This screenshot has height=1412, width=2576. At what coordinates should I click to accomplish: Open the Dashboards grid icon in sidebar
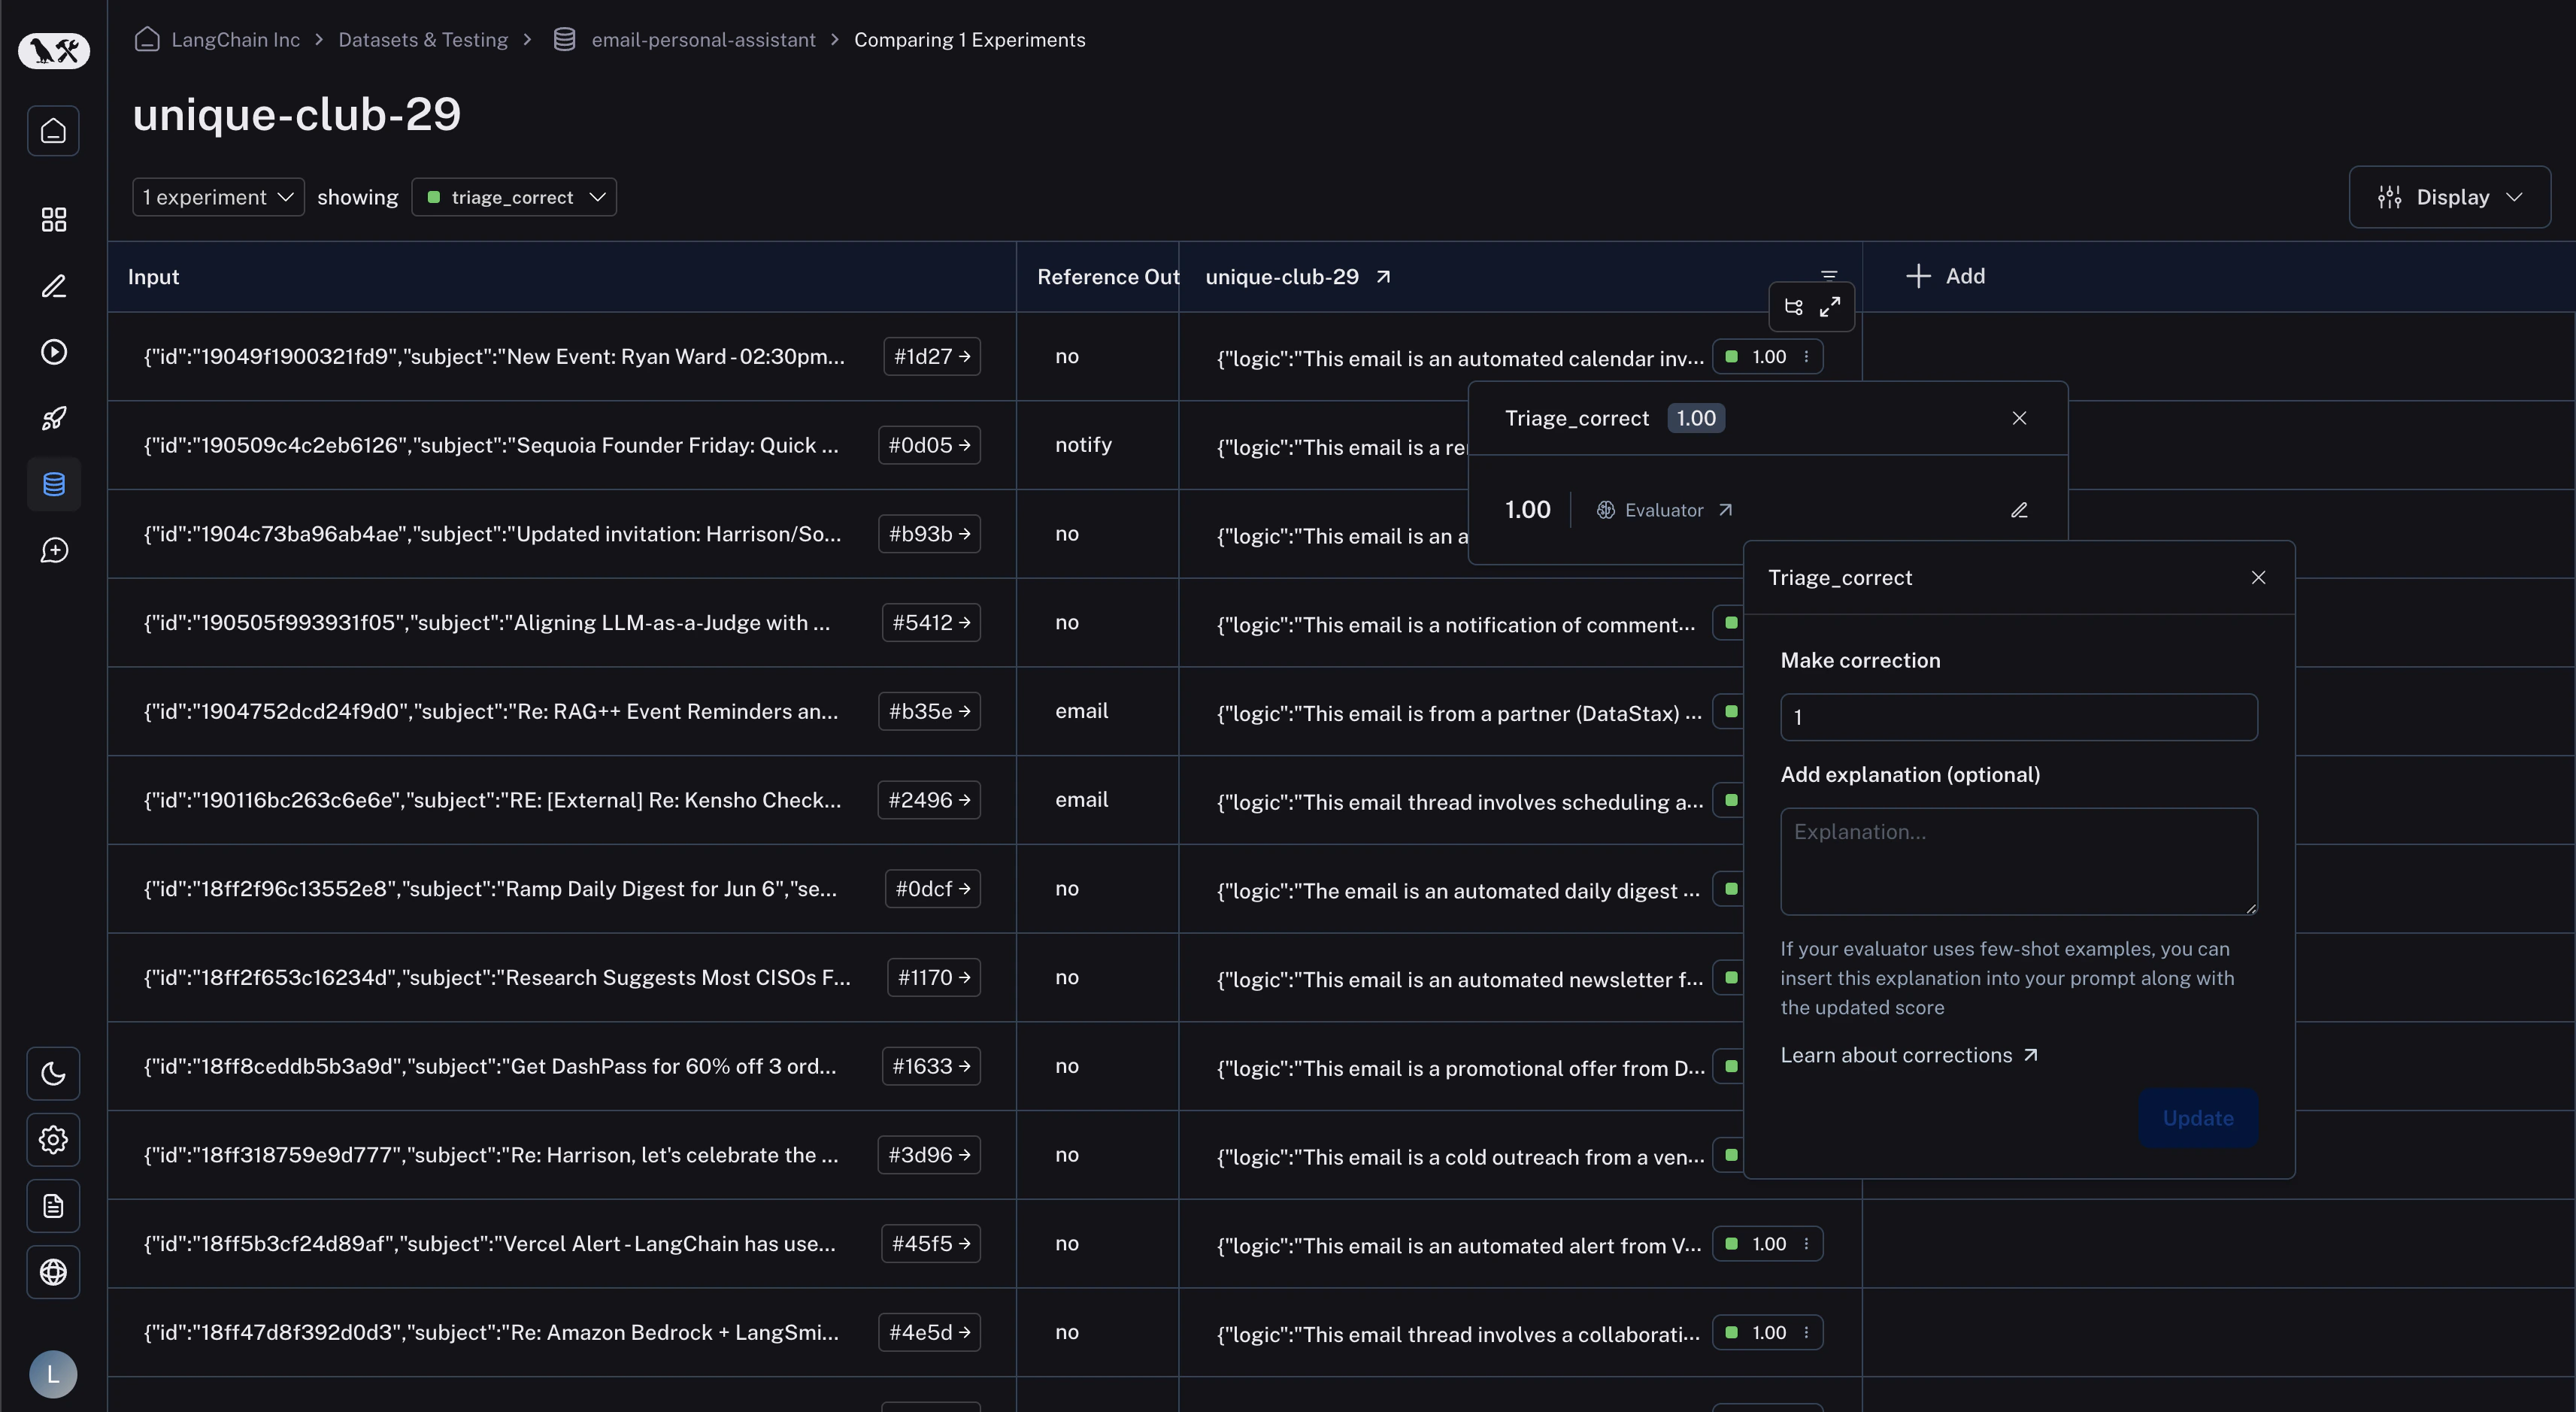[x=53, y=220]
